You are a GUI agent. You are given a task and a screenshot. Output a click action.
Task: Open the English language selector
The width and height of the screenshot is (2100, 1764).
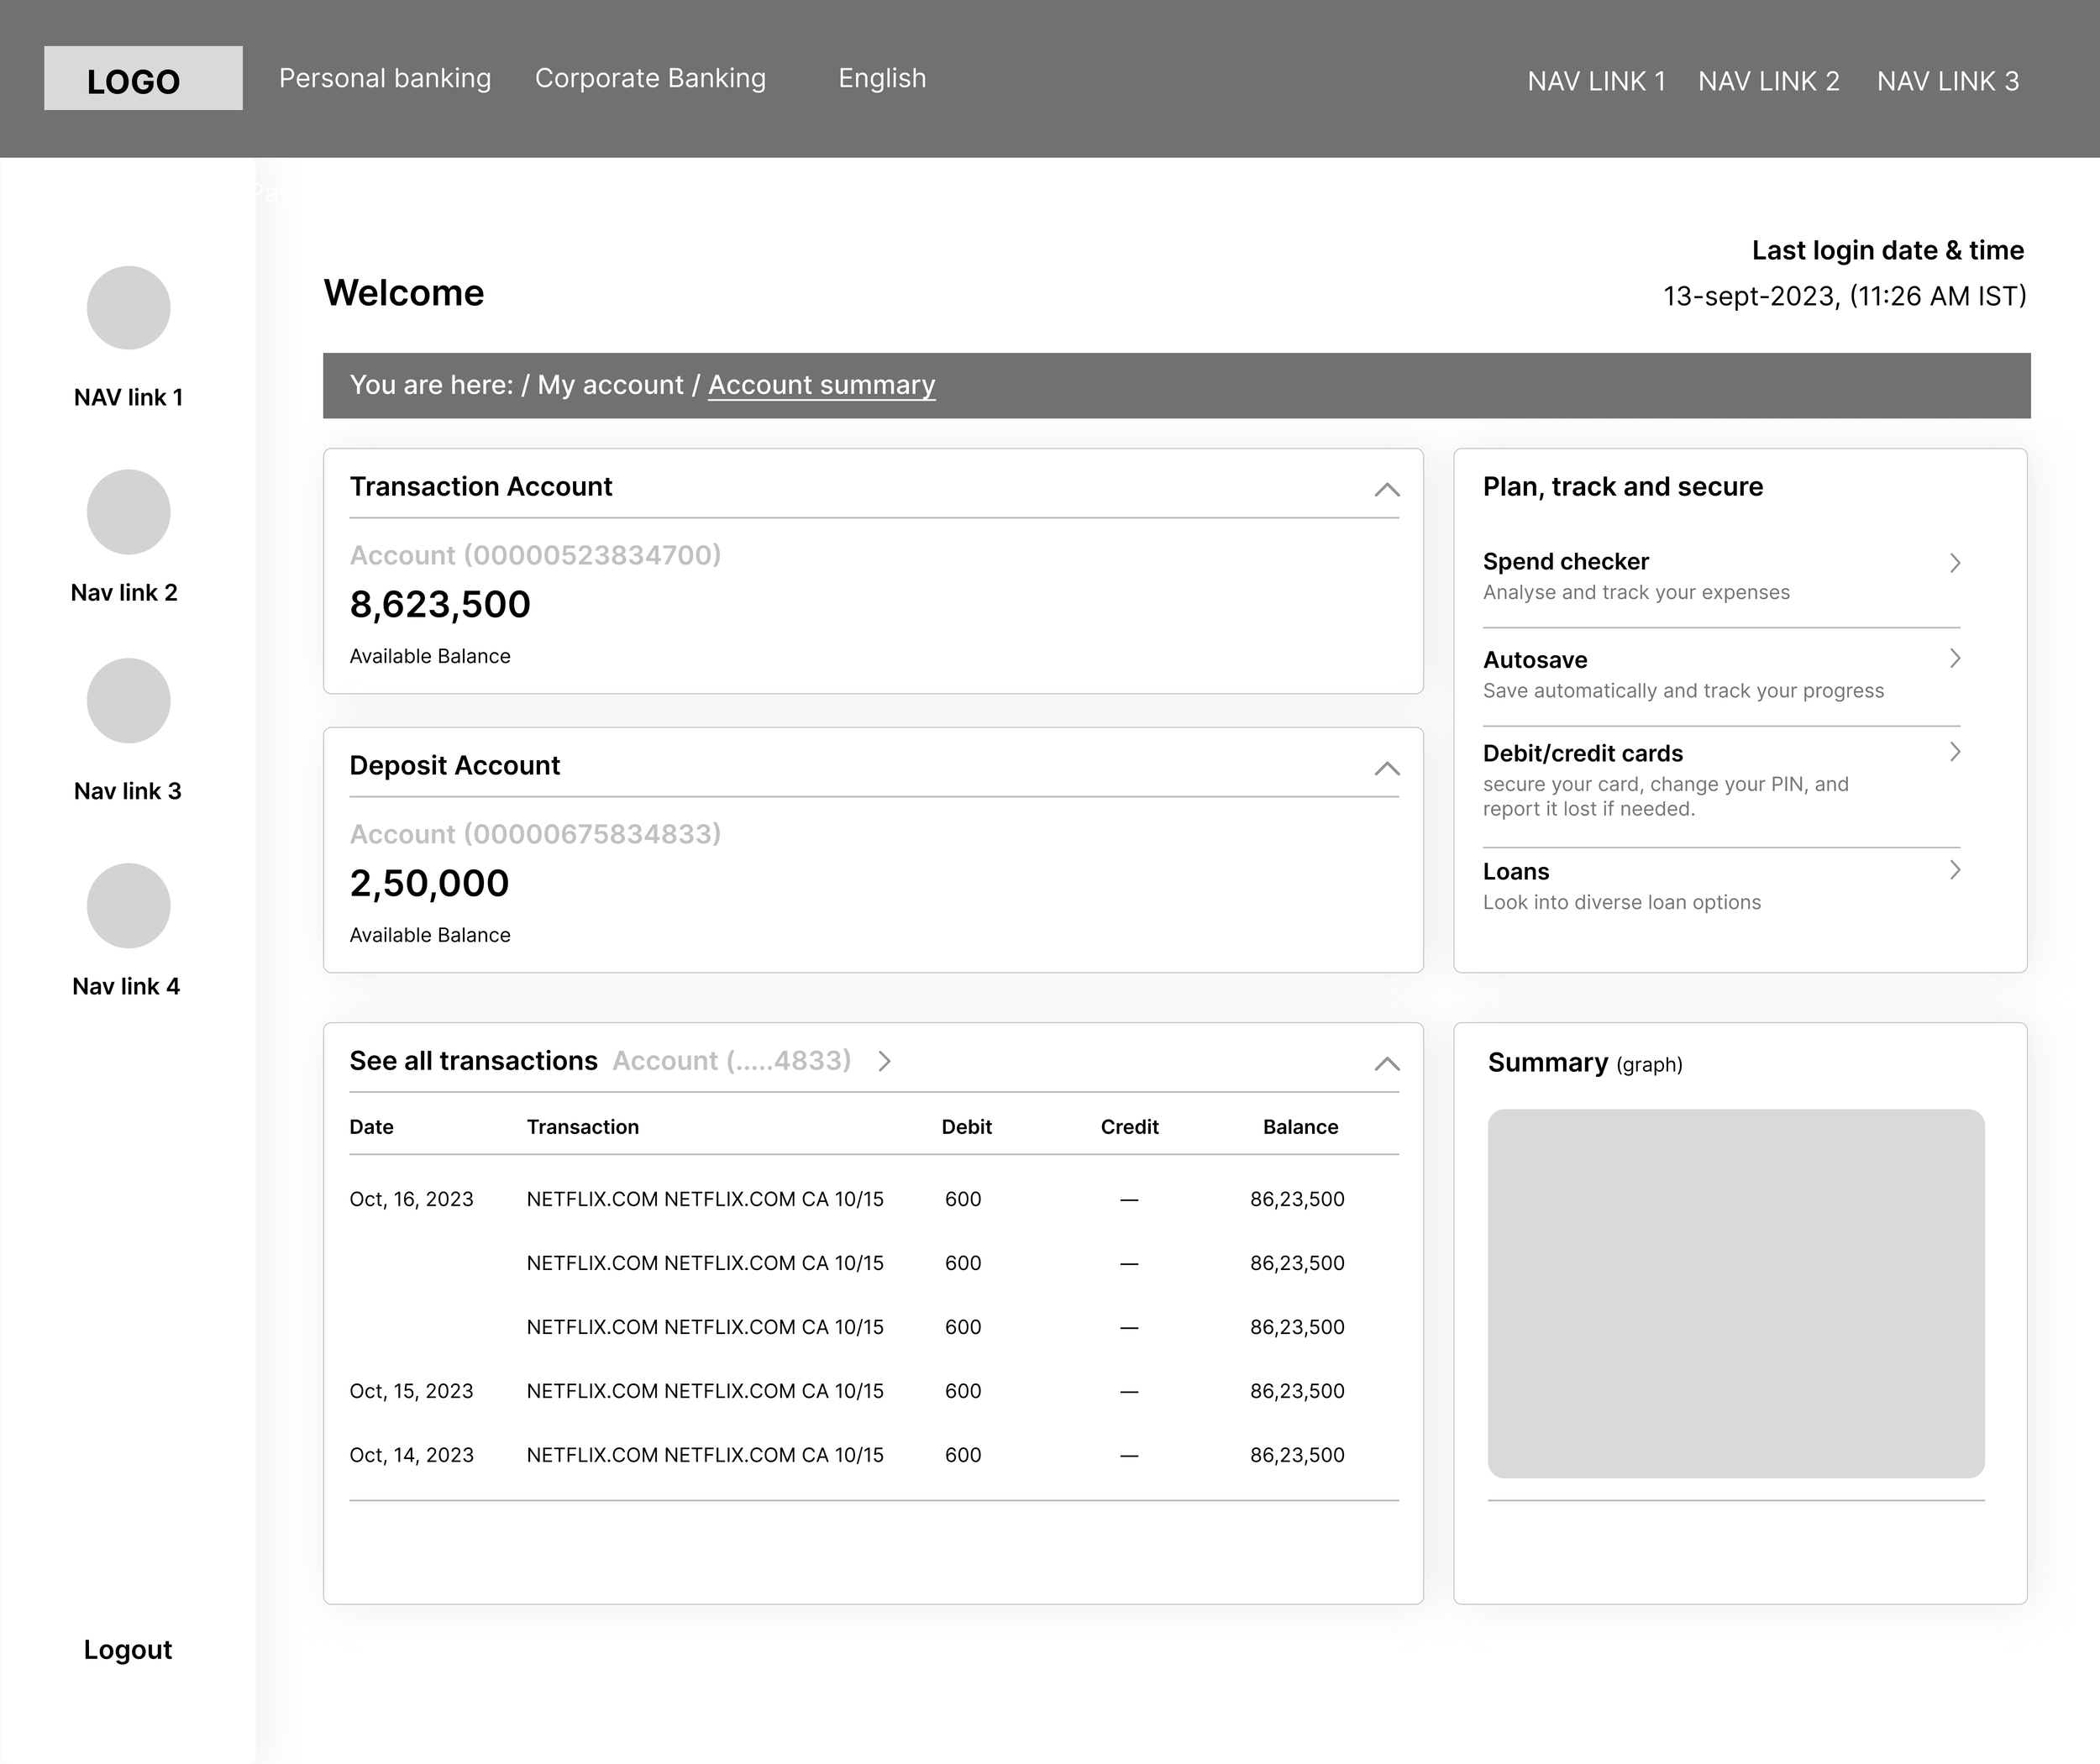[x=882, y=78]
